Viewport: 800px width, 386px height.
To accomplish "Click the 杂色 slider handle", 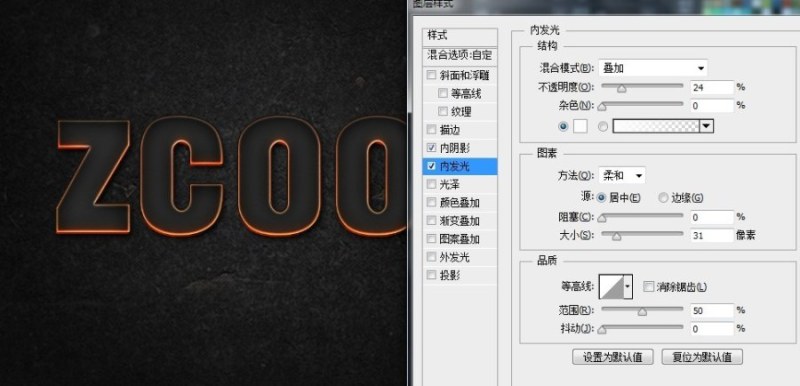I will click(602, 107).
